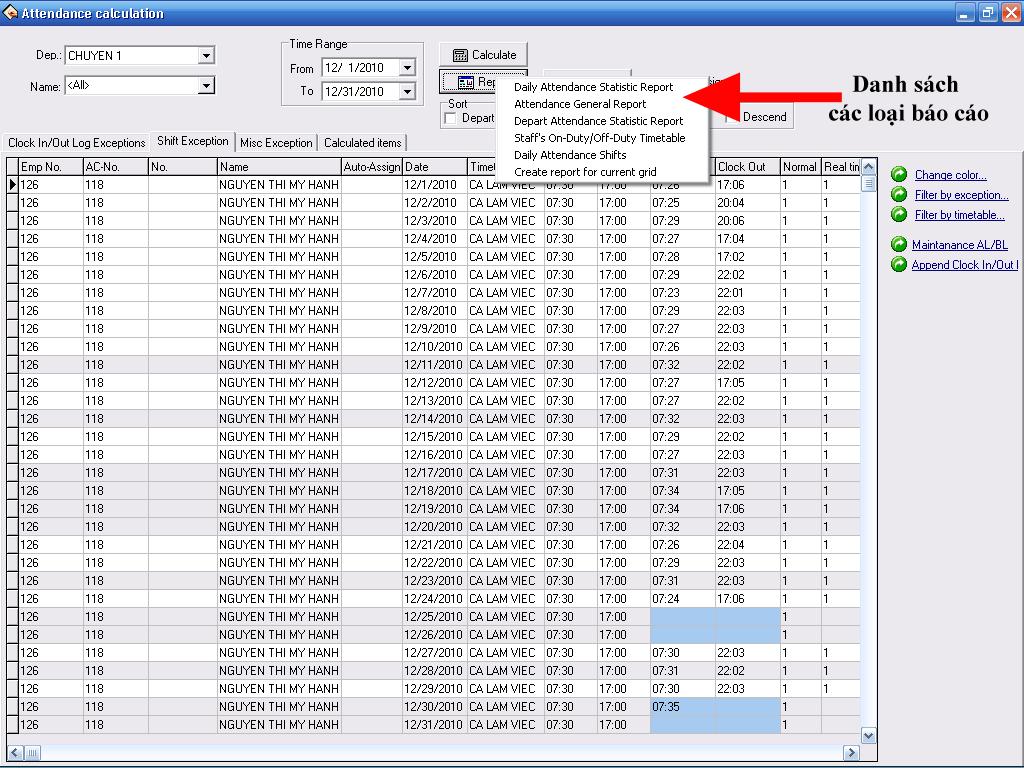The image size is (1024, 768).
Task: Click green icon beside Maintanance AL/BL
Action: [x=899, y=244]
